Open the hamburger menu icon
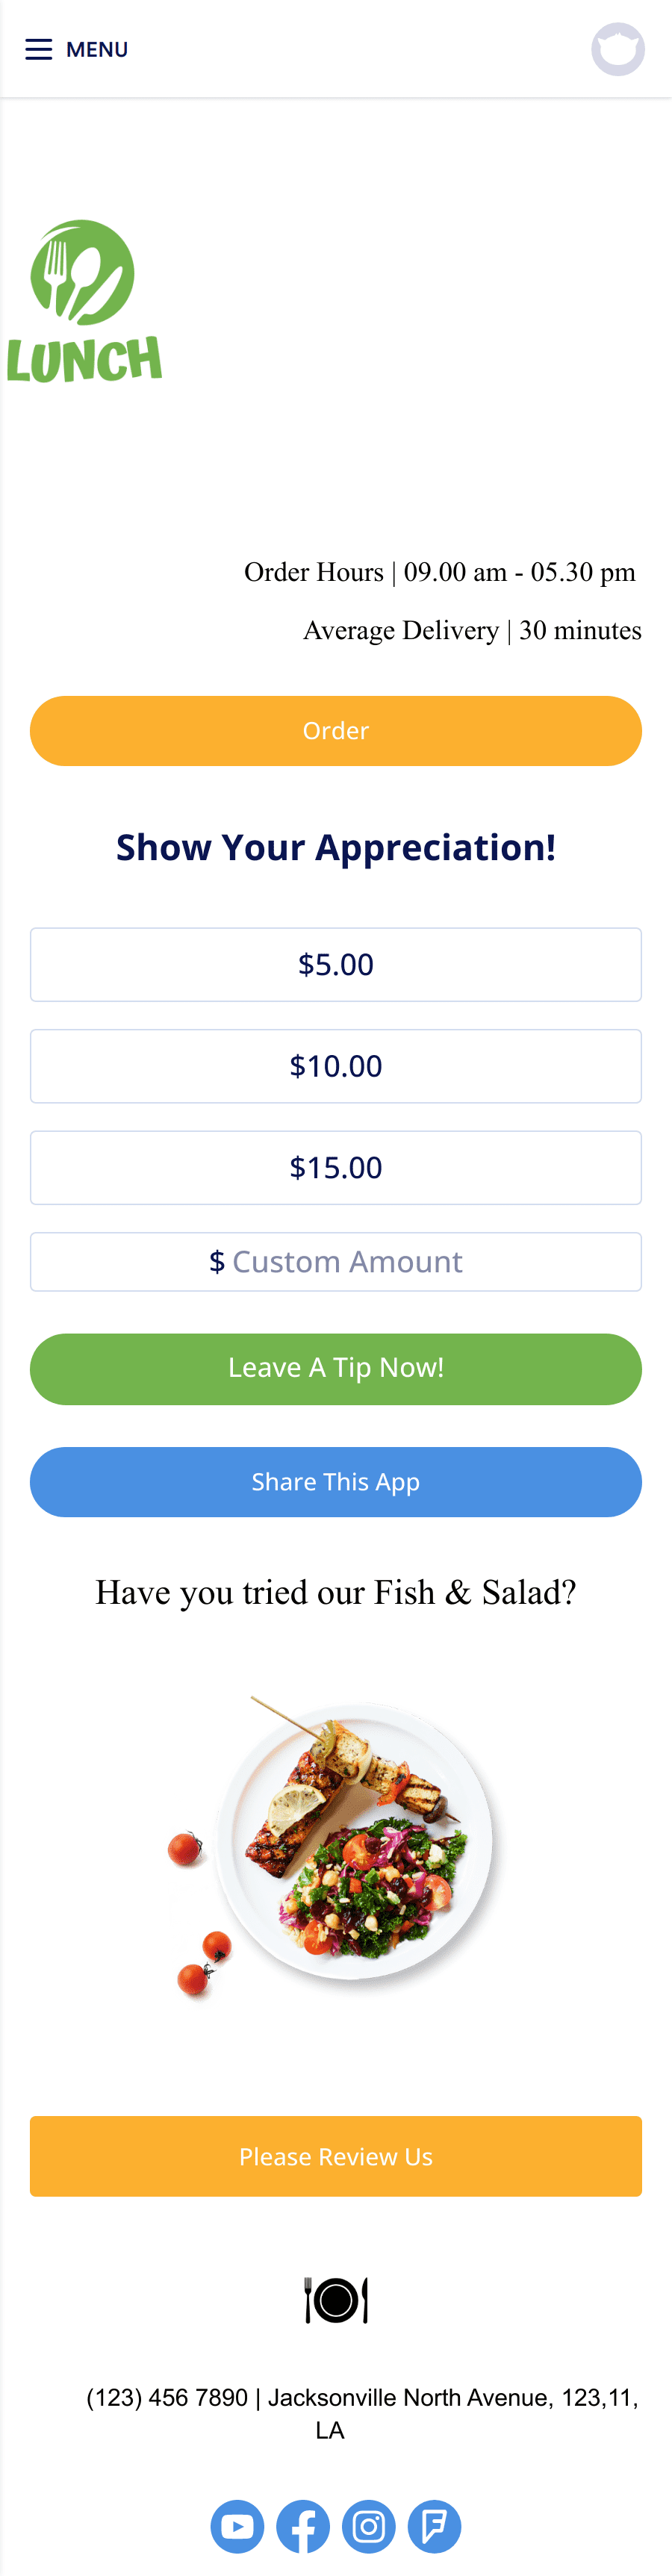Screen dimensions: 672x2576 pos(38,49)
